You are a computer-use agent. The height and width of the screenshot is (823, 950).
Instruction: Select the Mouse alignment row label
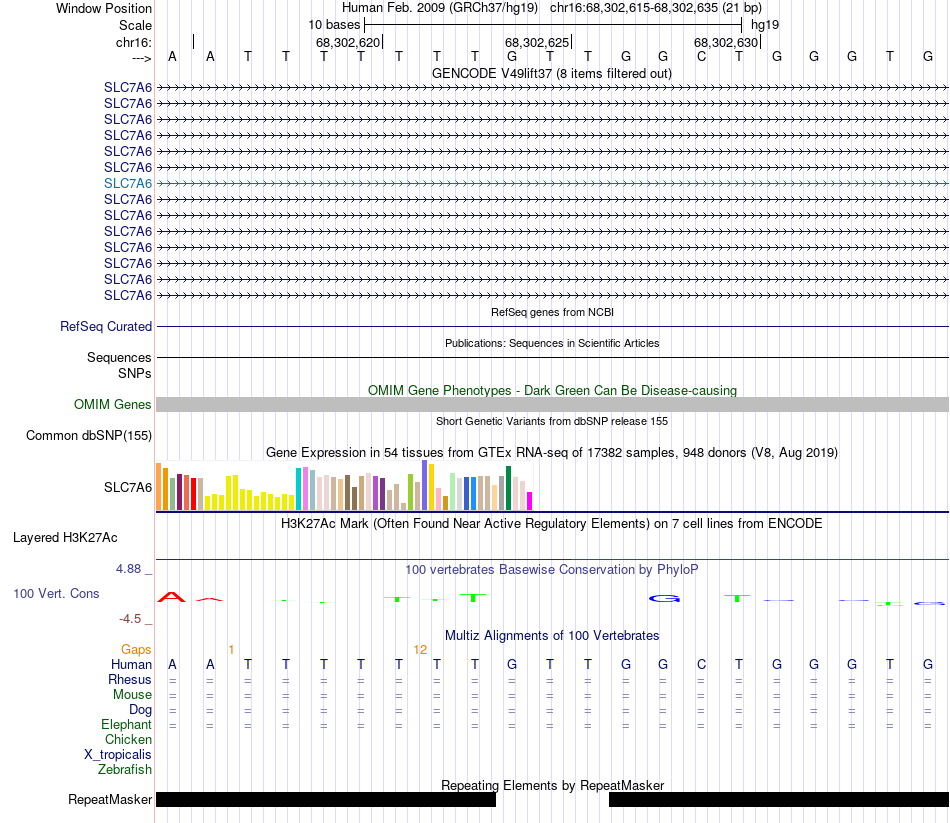(x=132, y=695)
